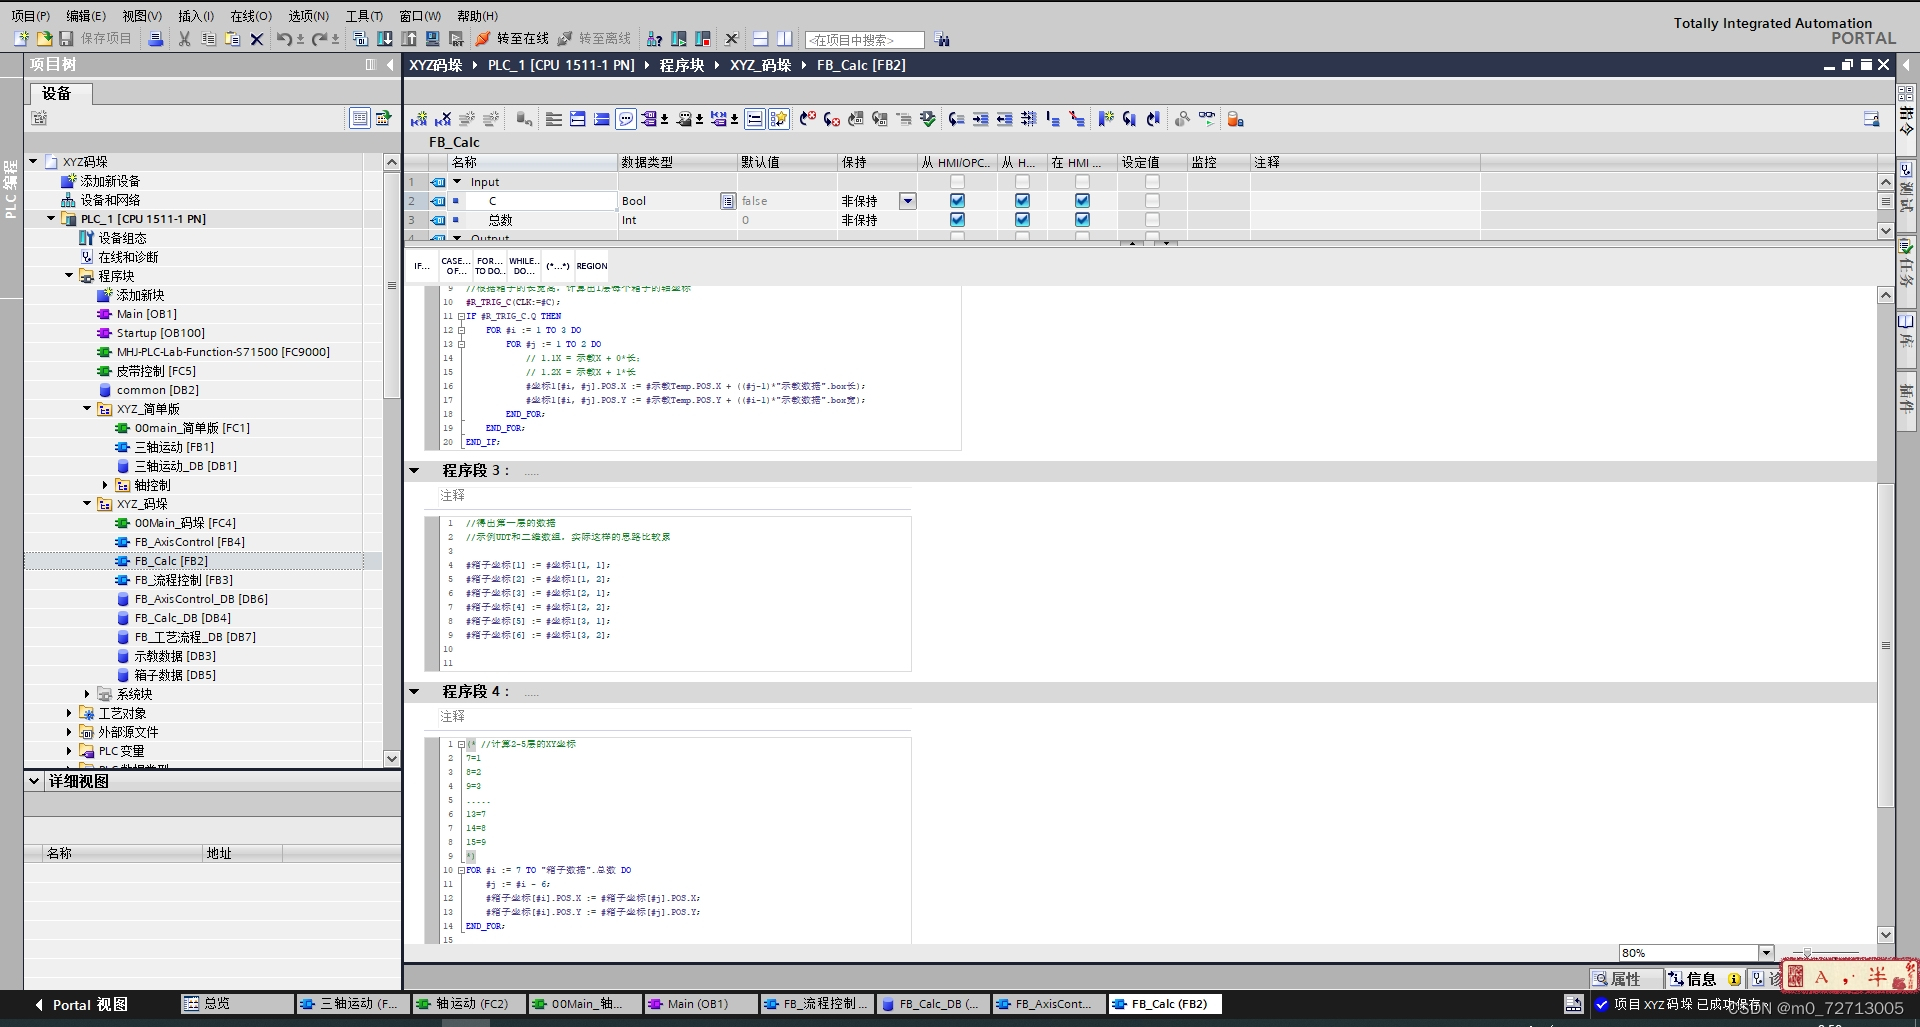Check 设定值 box for variable C
Screen dimensions: 1920x1027
(x=1152, y=201)
